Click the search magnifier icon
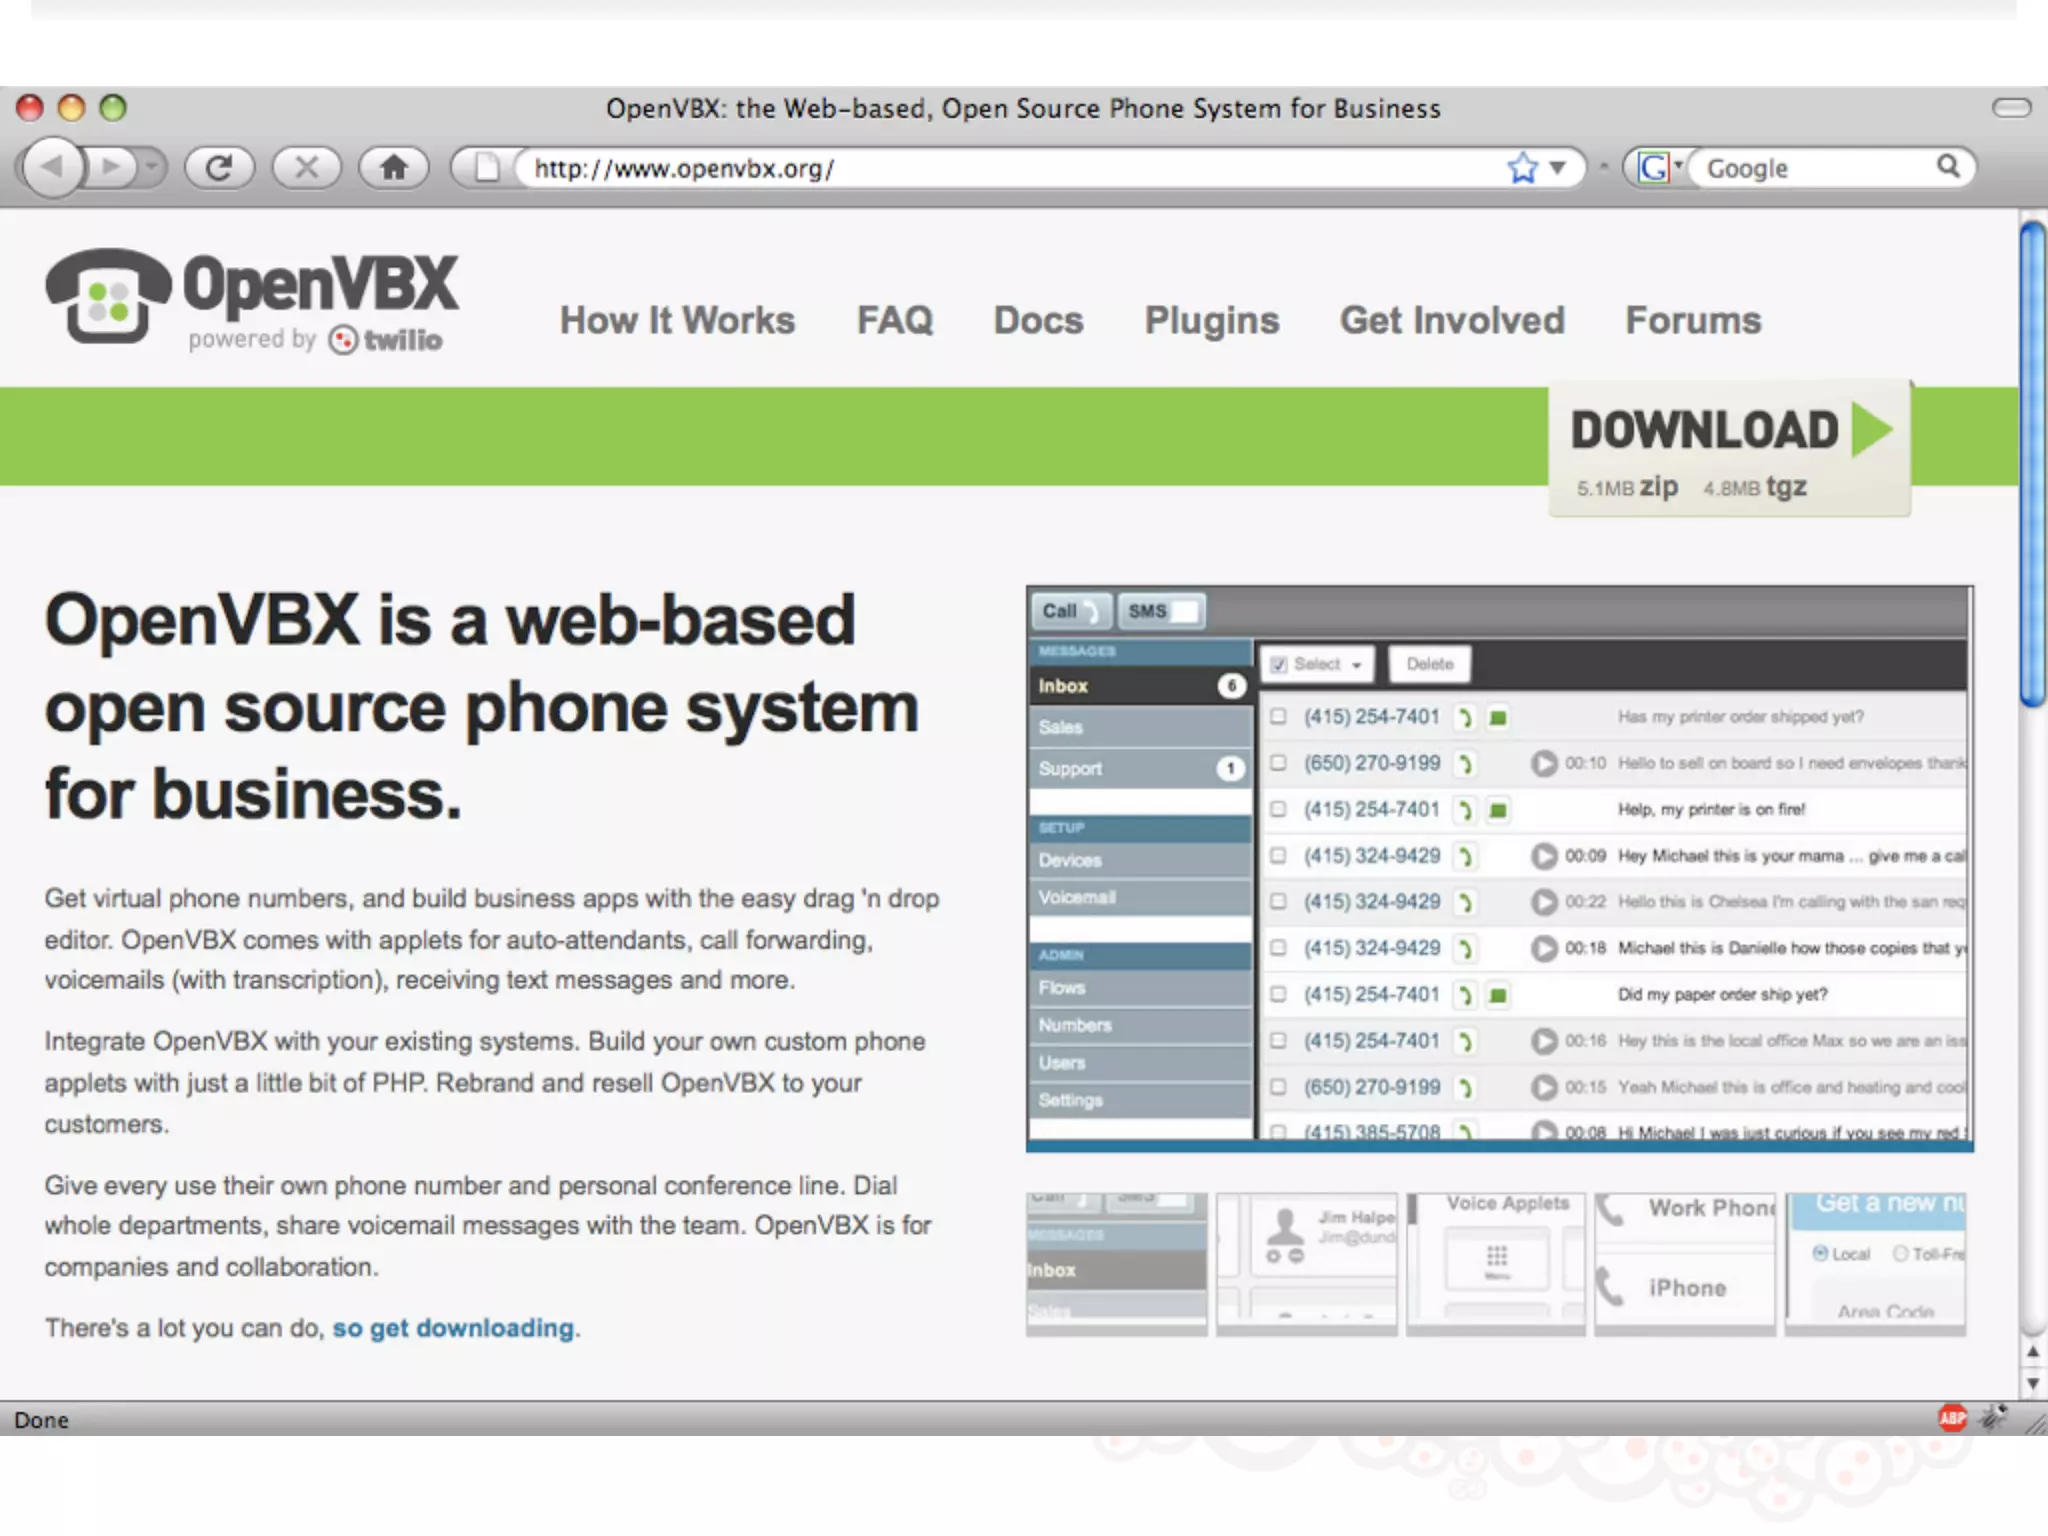This screenshot has height=1536, width=2048. pyautogui.click(x=1948, y=166)
